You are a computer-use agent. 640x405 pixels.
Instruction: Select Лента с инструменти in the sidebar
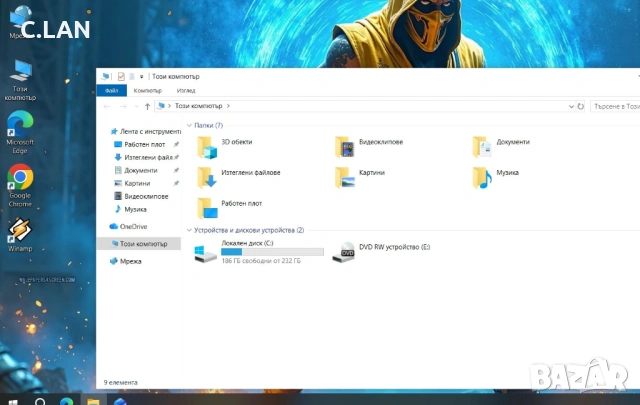pos(145,131)
